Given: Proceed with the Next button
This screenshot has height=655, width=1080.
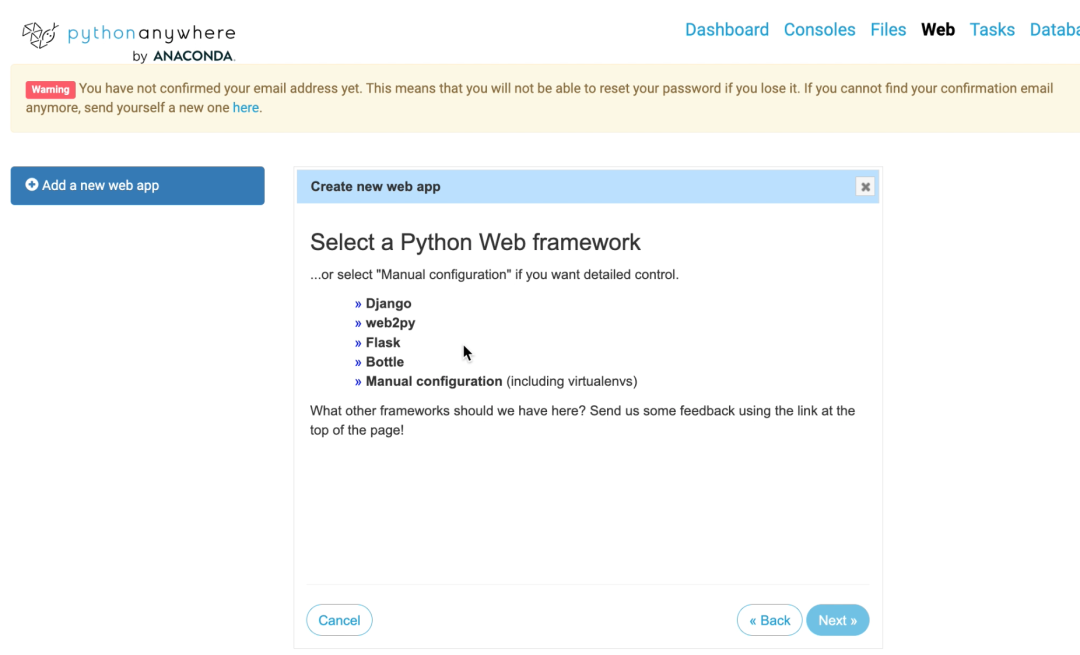Looking at the screenshot, I should click(838, 620).
